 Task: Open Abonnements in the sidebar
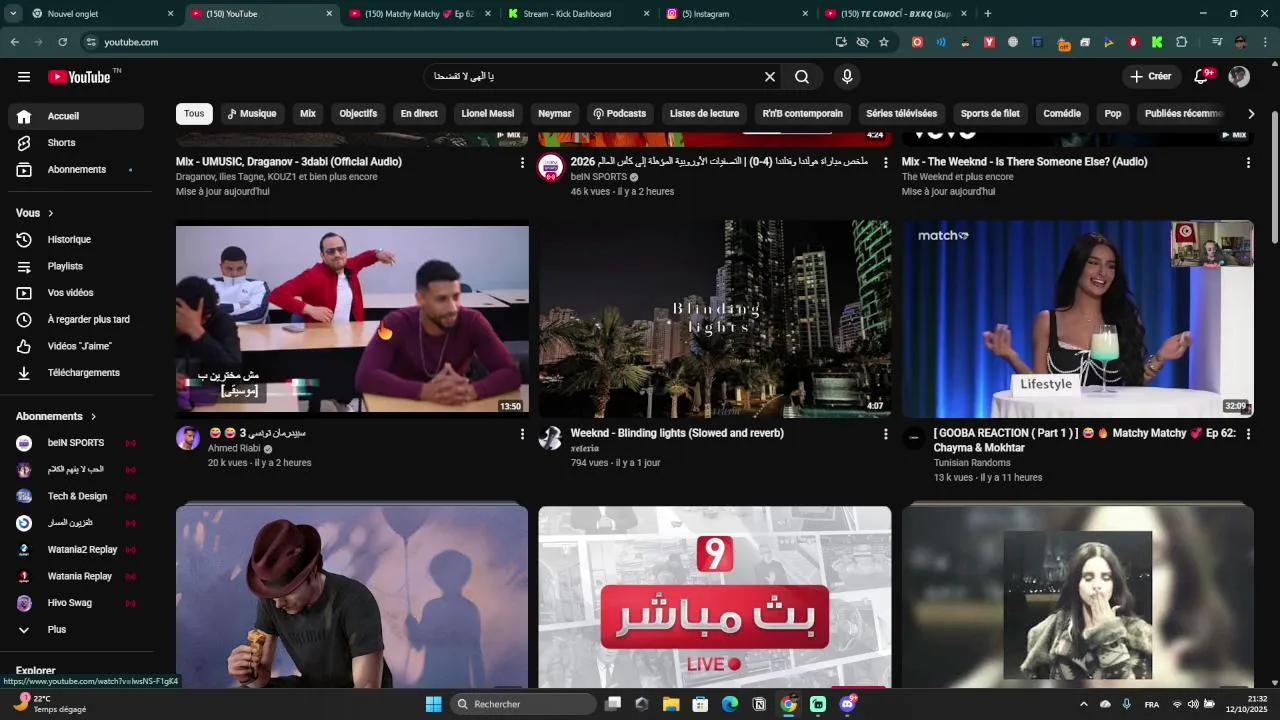(76, 170)
